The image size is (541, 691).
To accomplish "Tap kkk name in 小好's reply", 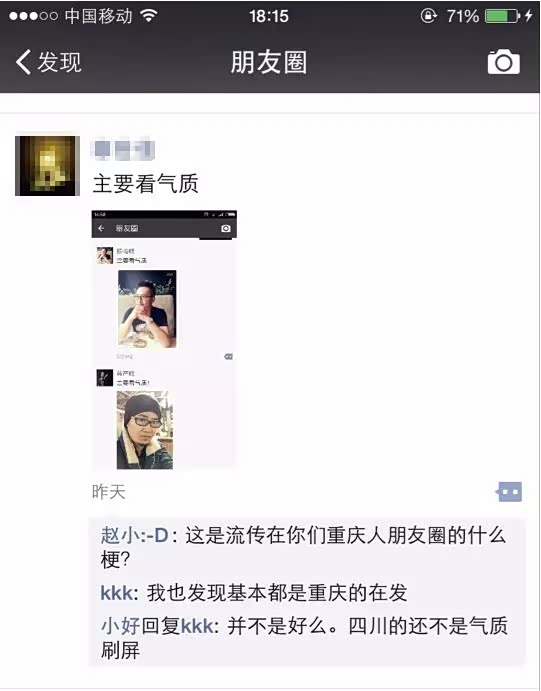I will pyautogui.click(x=197, y=626).
